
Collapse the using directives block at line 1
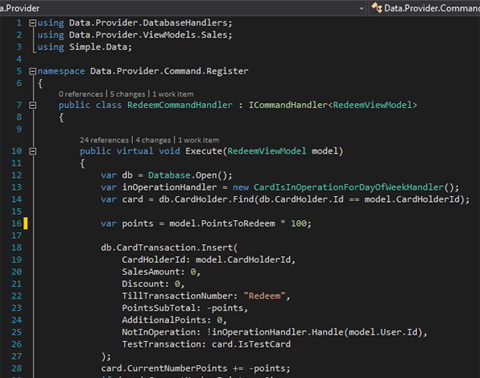32,23
